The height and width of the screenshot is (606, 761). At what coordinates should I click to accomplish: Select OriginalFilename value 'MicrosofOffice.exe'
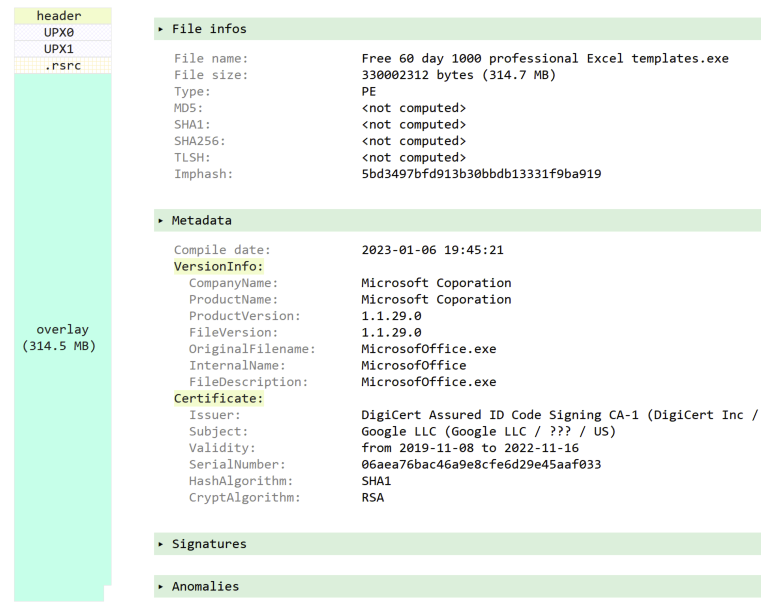[429, 349]
